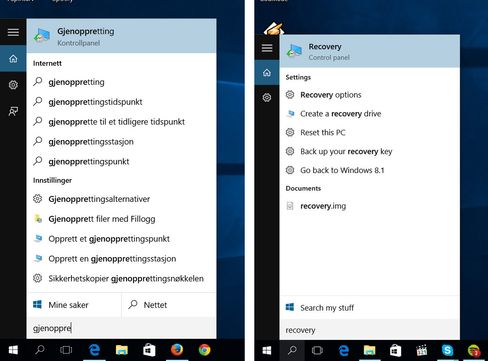Open hamburger menu in Norwegian search panel
The height and width of the screenshot is (361, 488).
pyautogui.click(x=13, y=32)
